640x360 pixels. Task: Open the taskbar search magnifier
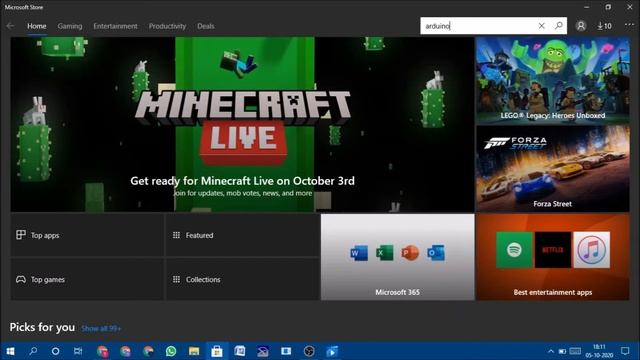point(33,351)
